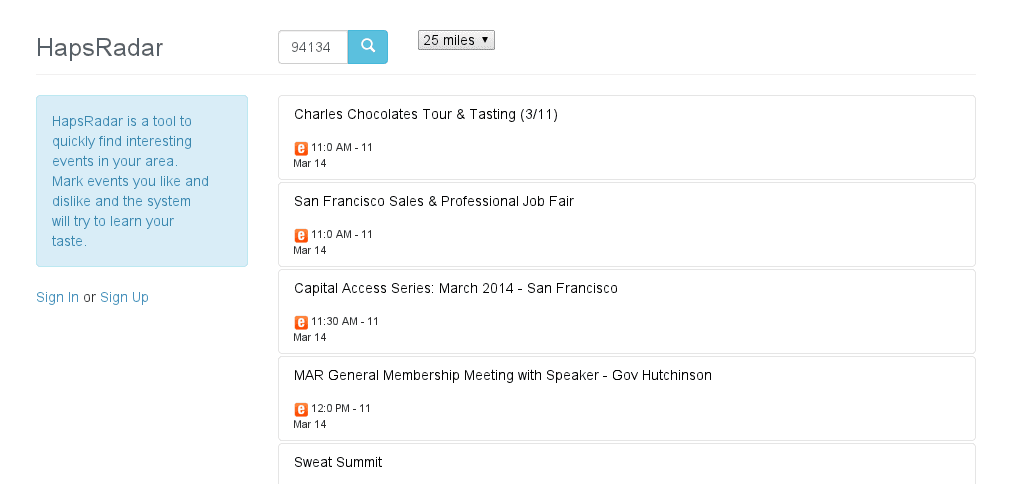Click the magnifier search button
1018x484 pixels.
coord(367,46)
